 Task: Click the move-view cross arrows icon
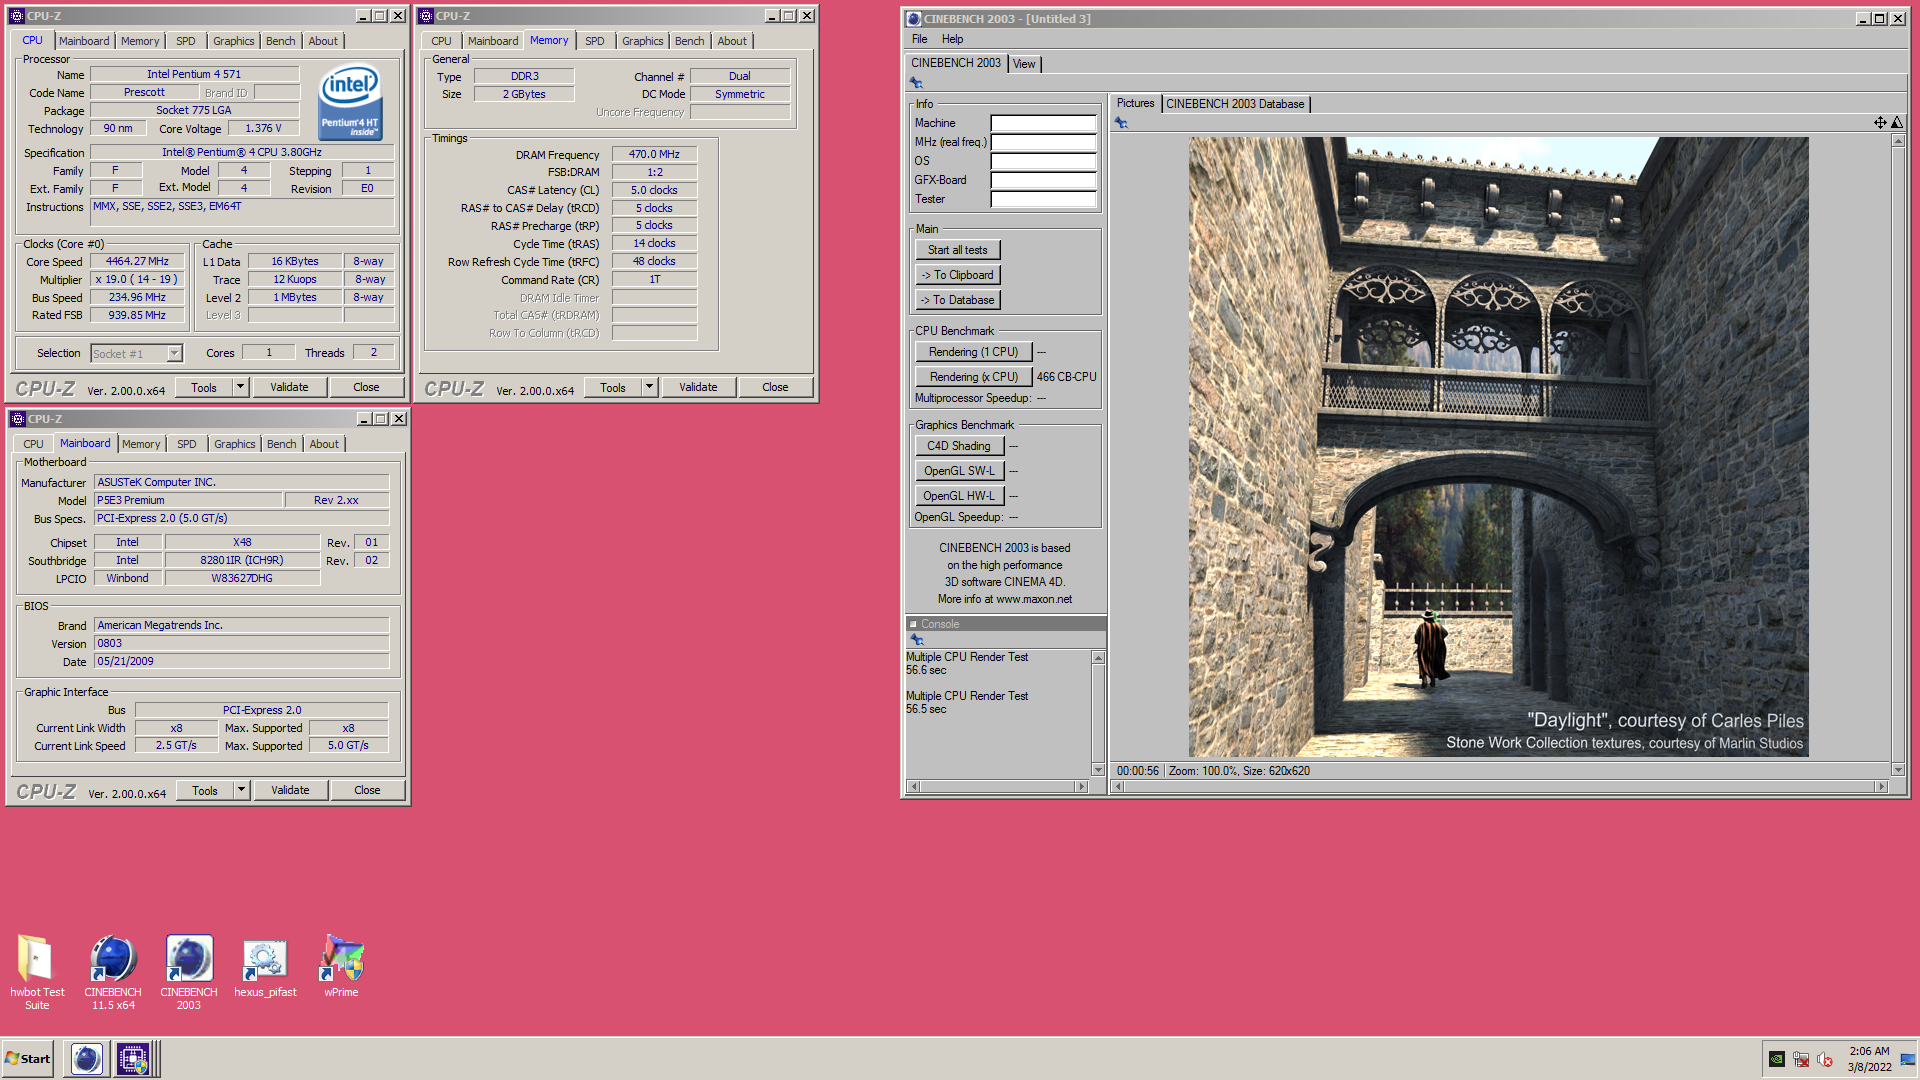(1880, 122)
